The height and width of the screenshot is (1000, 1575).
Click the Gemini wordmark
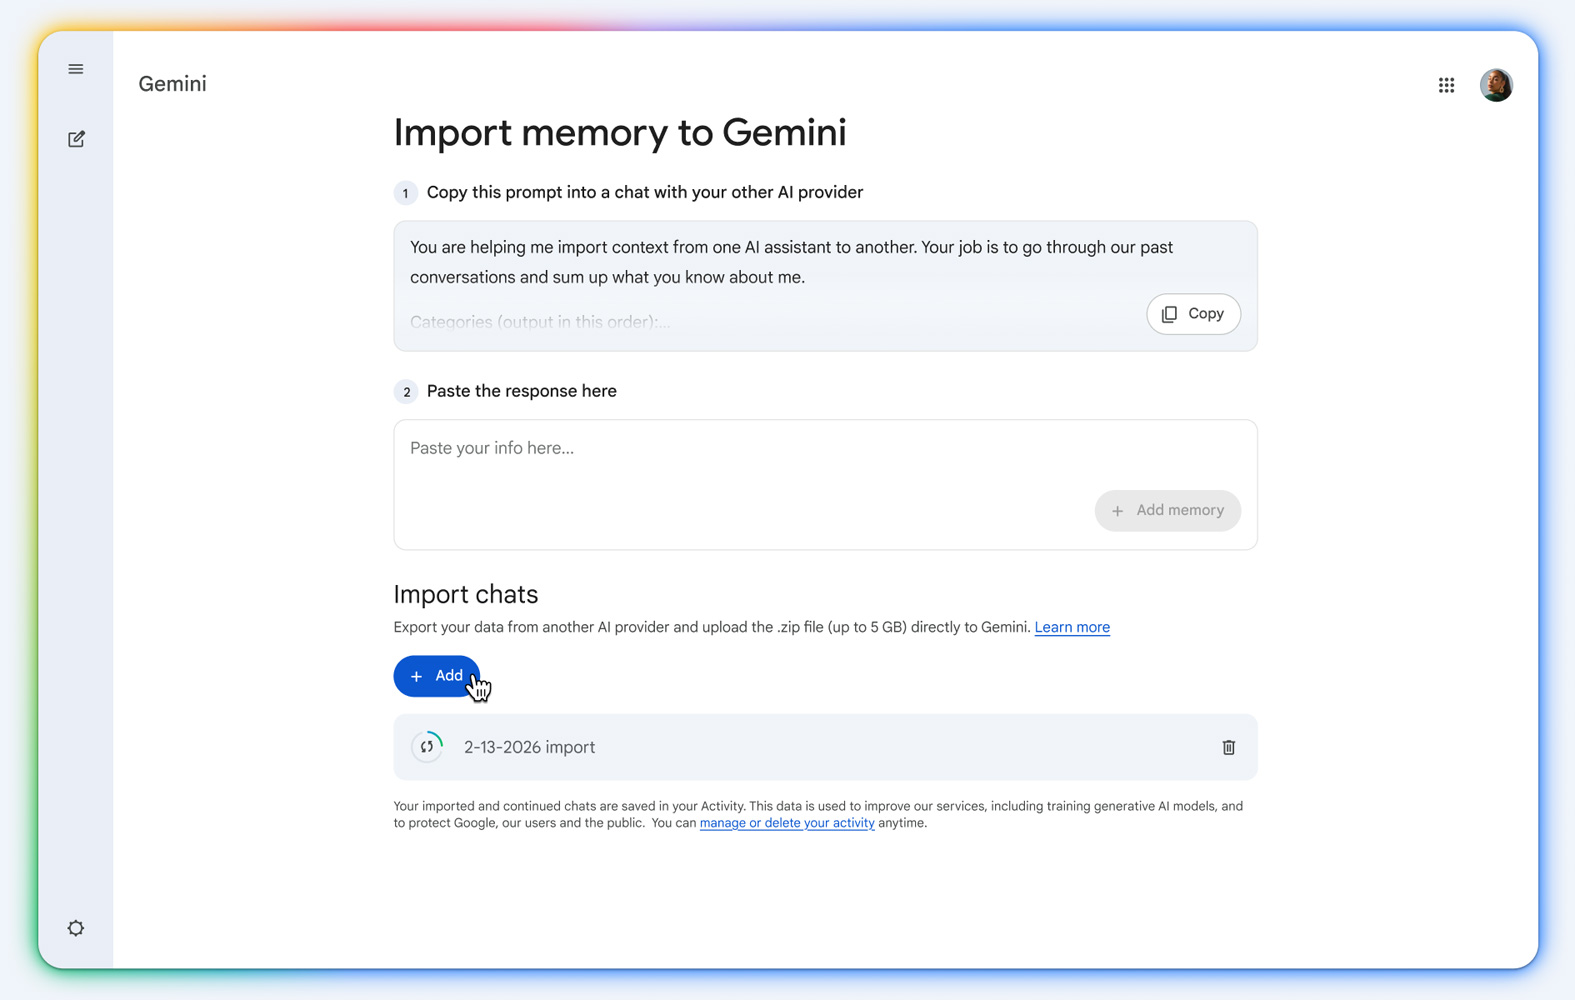pyautogui.click(x=172, y=84)
